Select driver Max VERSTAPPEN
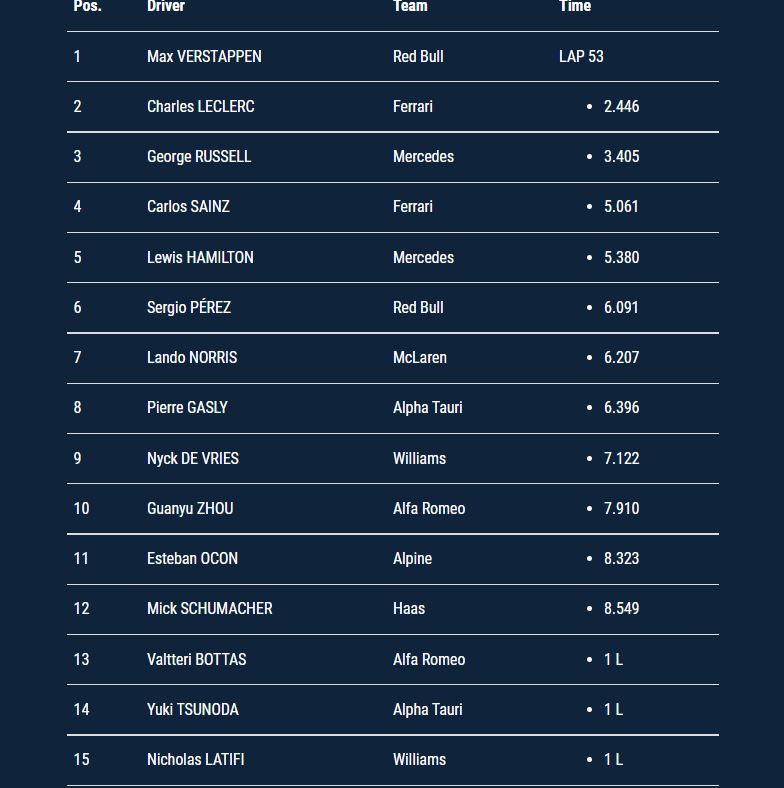 (204, 56)
